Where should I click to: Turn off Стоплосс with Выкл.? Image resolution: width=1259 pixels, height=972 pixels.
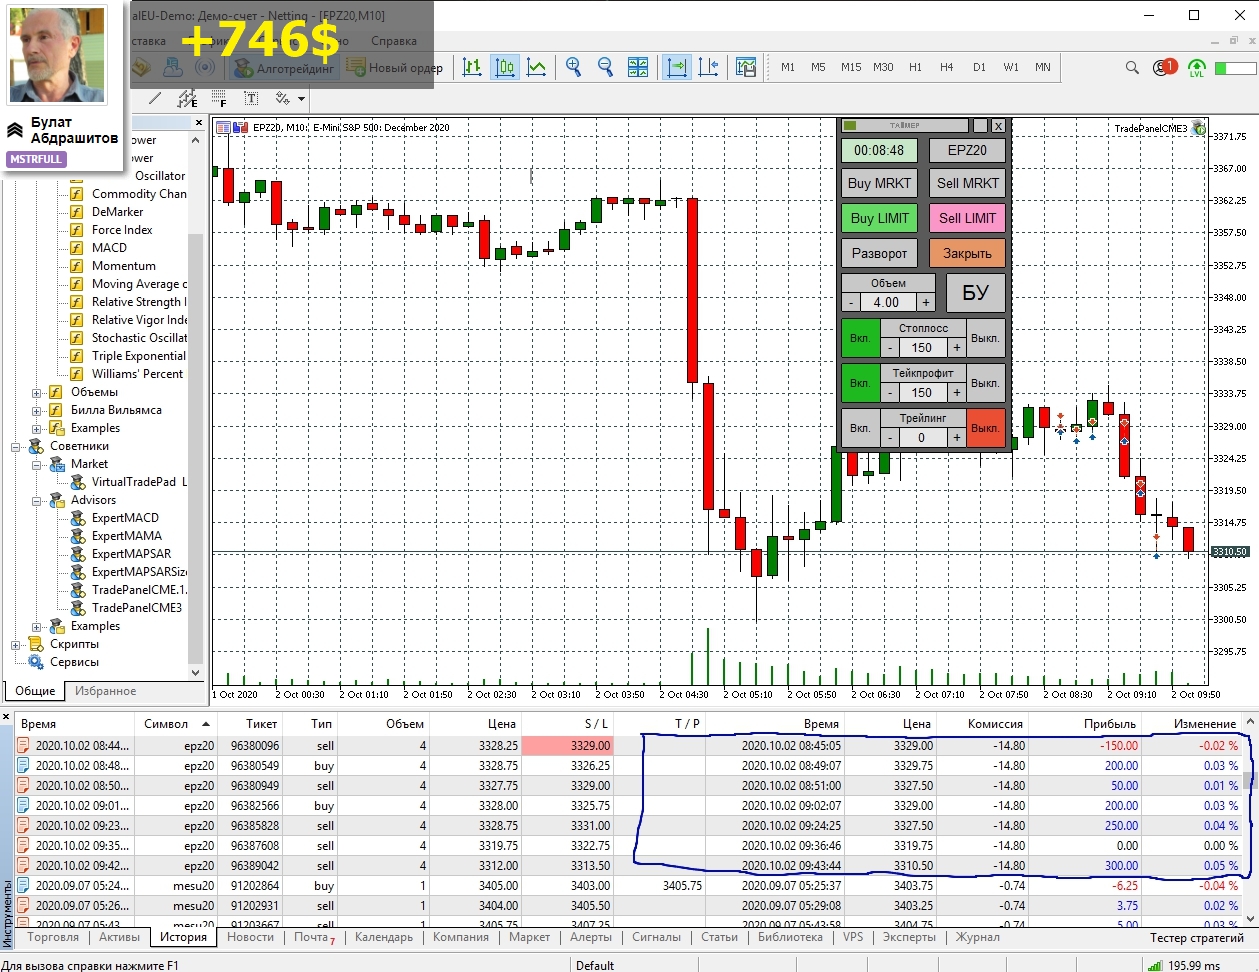pos(985,338)
